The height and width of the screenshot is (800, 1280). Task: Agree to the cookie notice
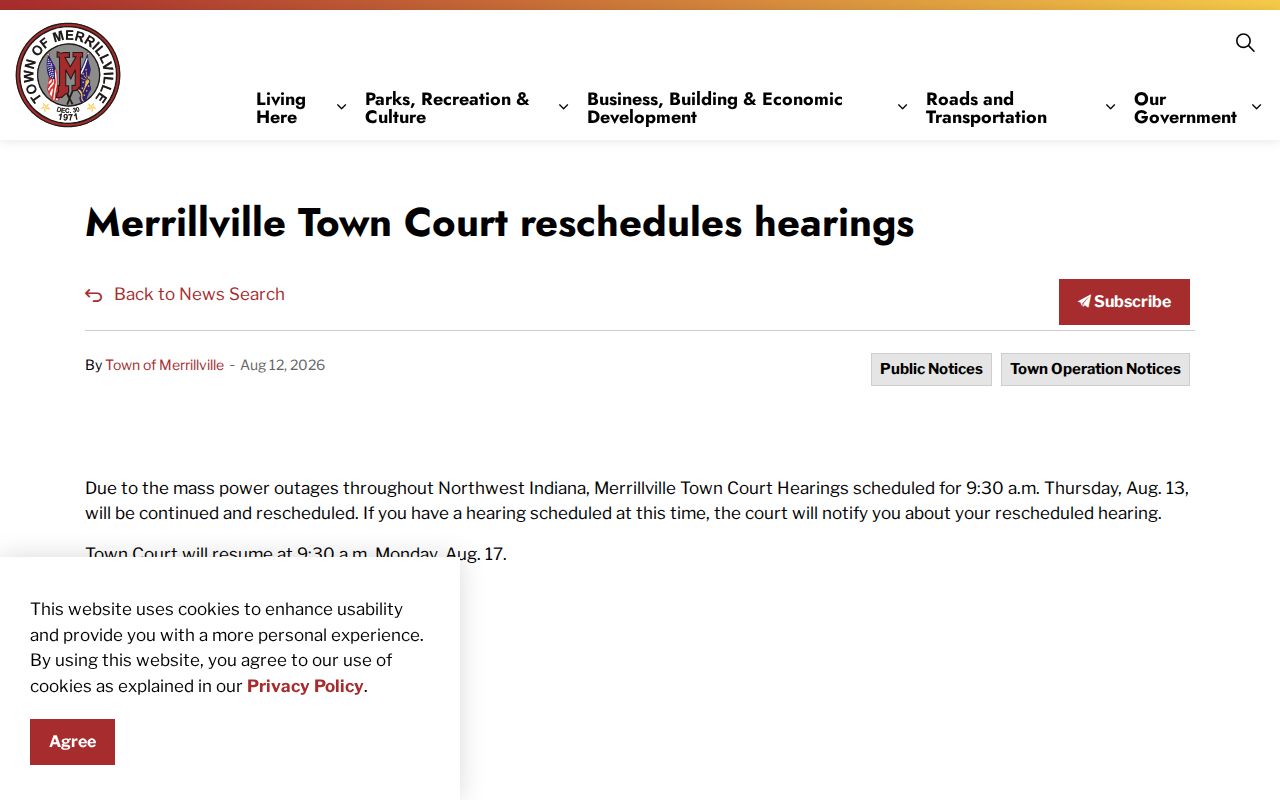click(72, 742)
